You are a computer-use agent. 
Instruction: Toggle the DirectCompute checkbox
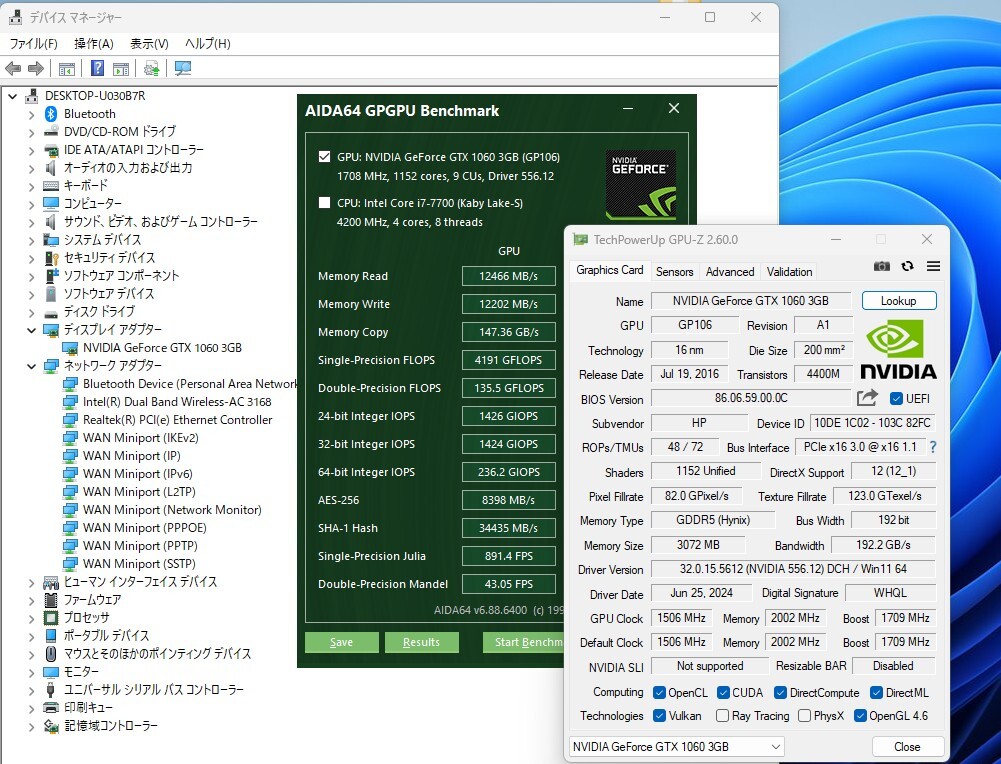[x=780, y=693]
